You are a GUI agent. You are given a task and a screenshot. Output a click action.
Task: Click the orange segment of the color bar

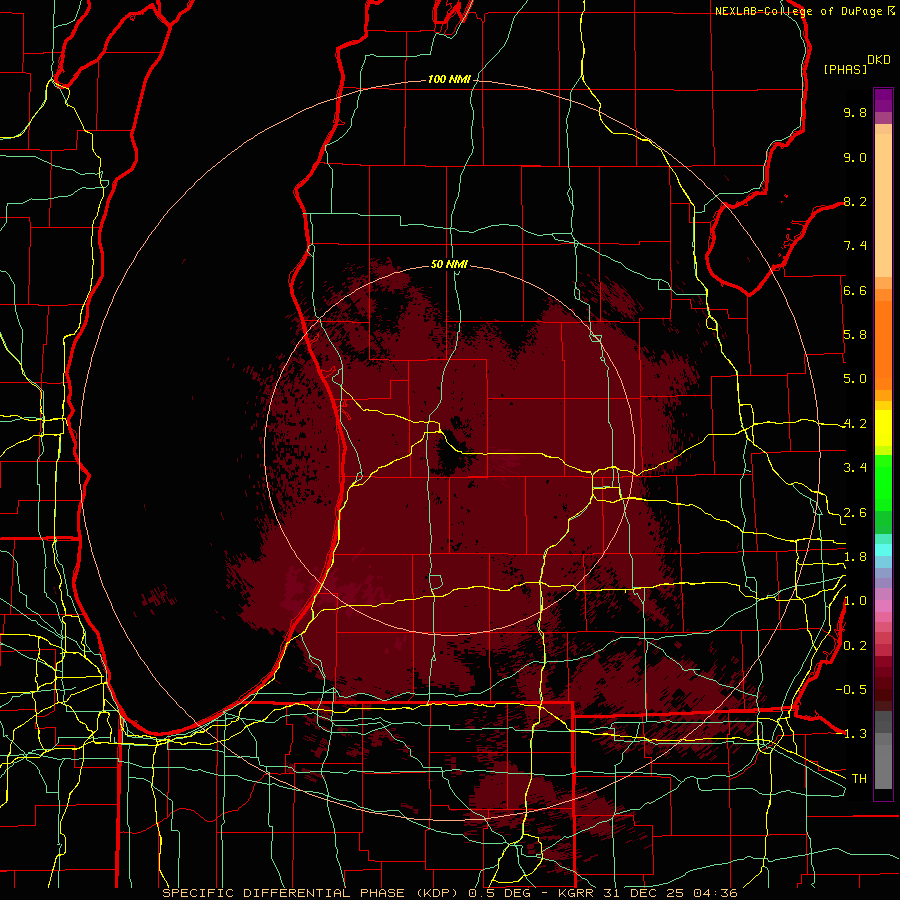click(x=883, y=344)
